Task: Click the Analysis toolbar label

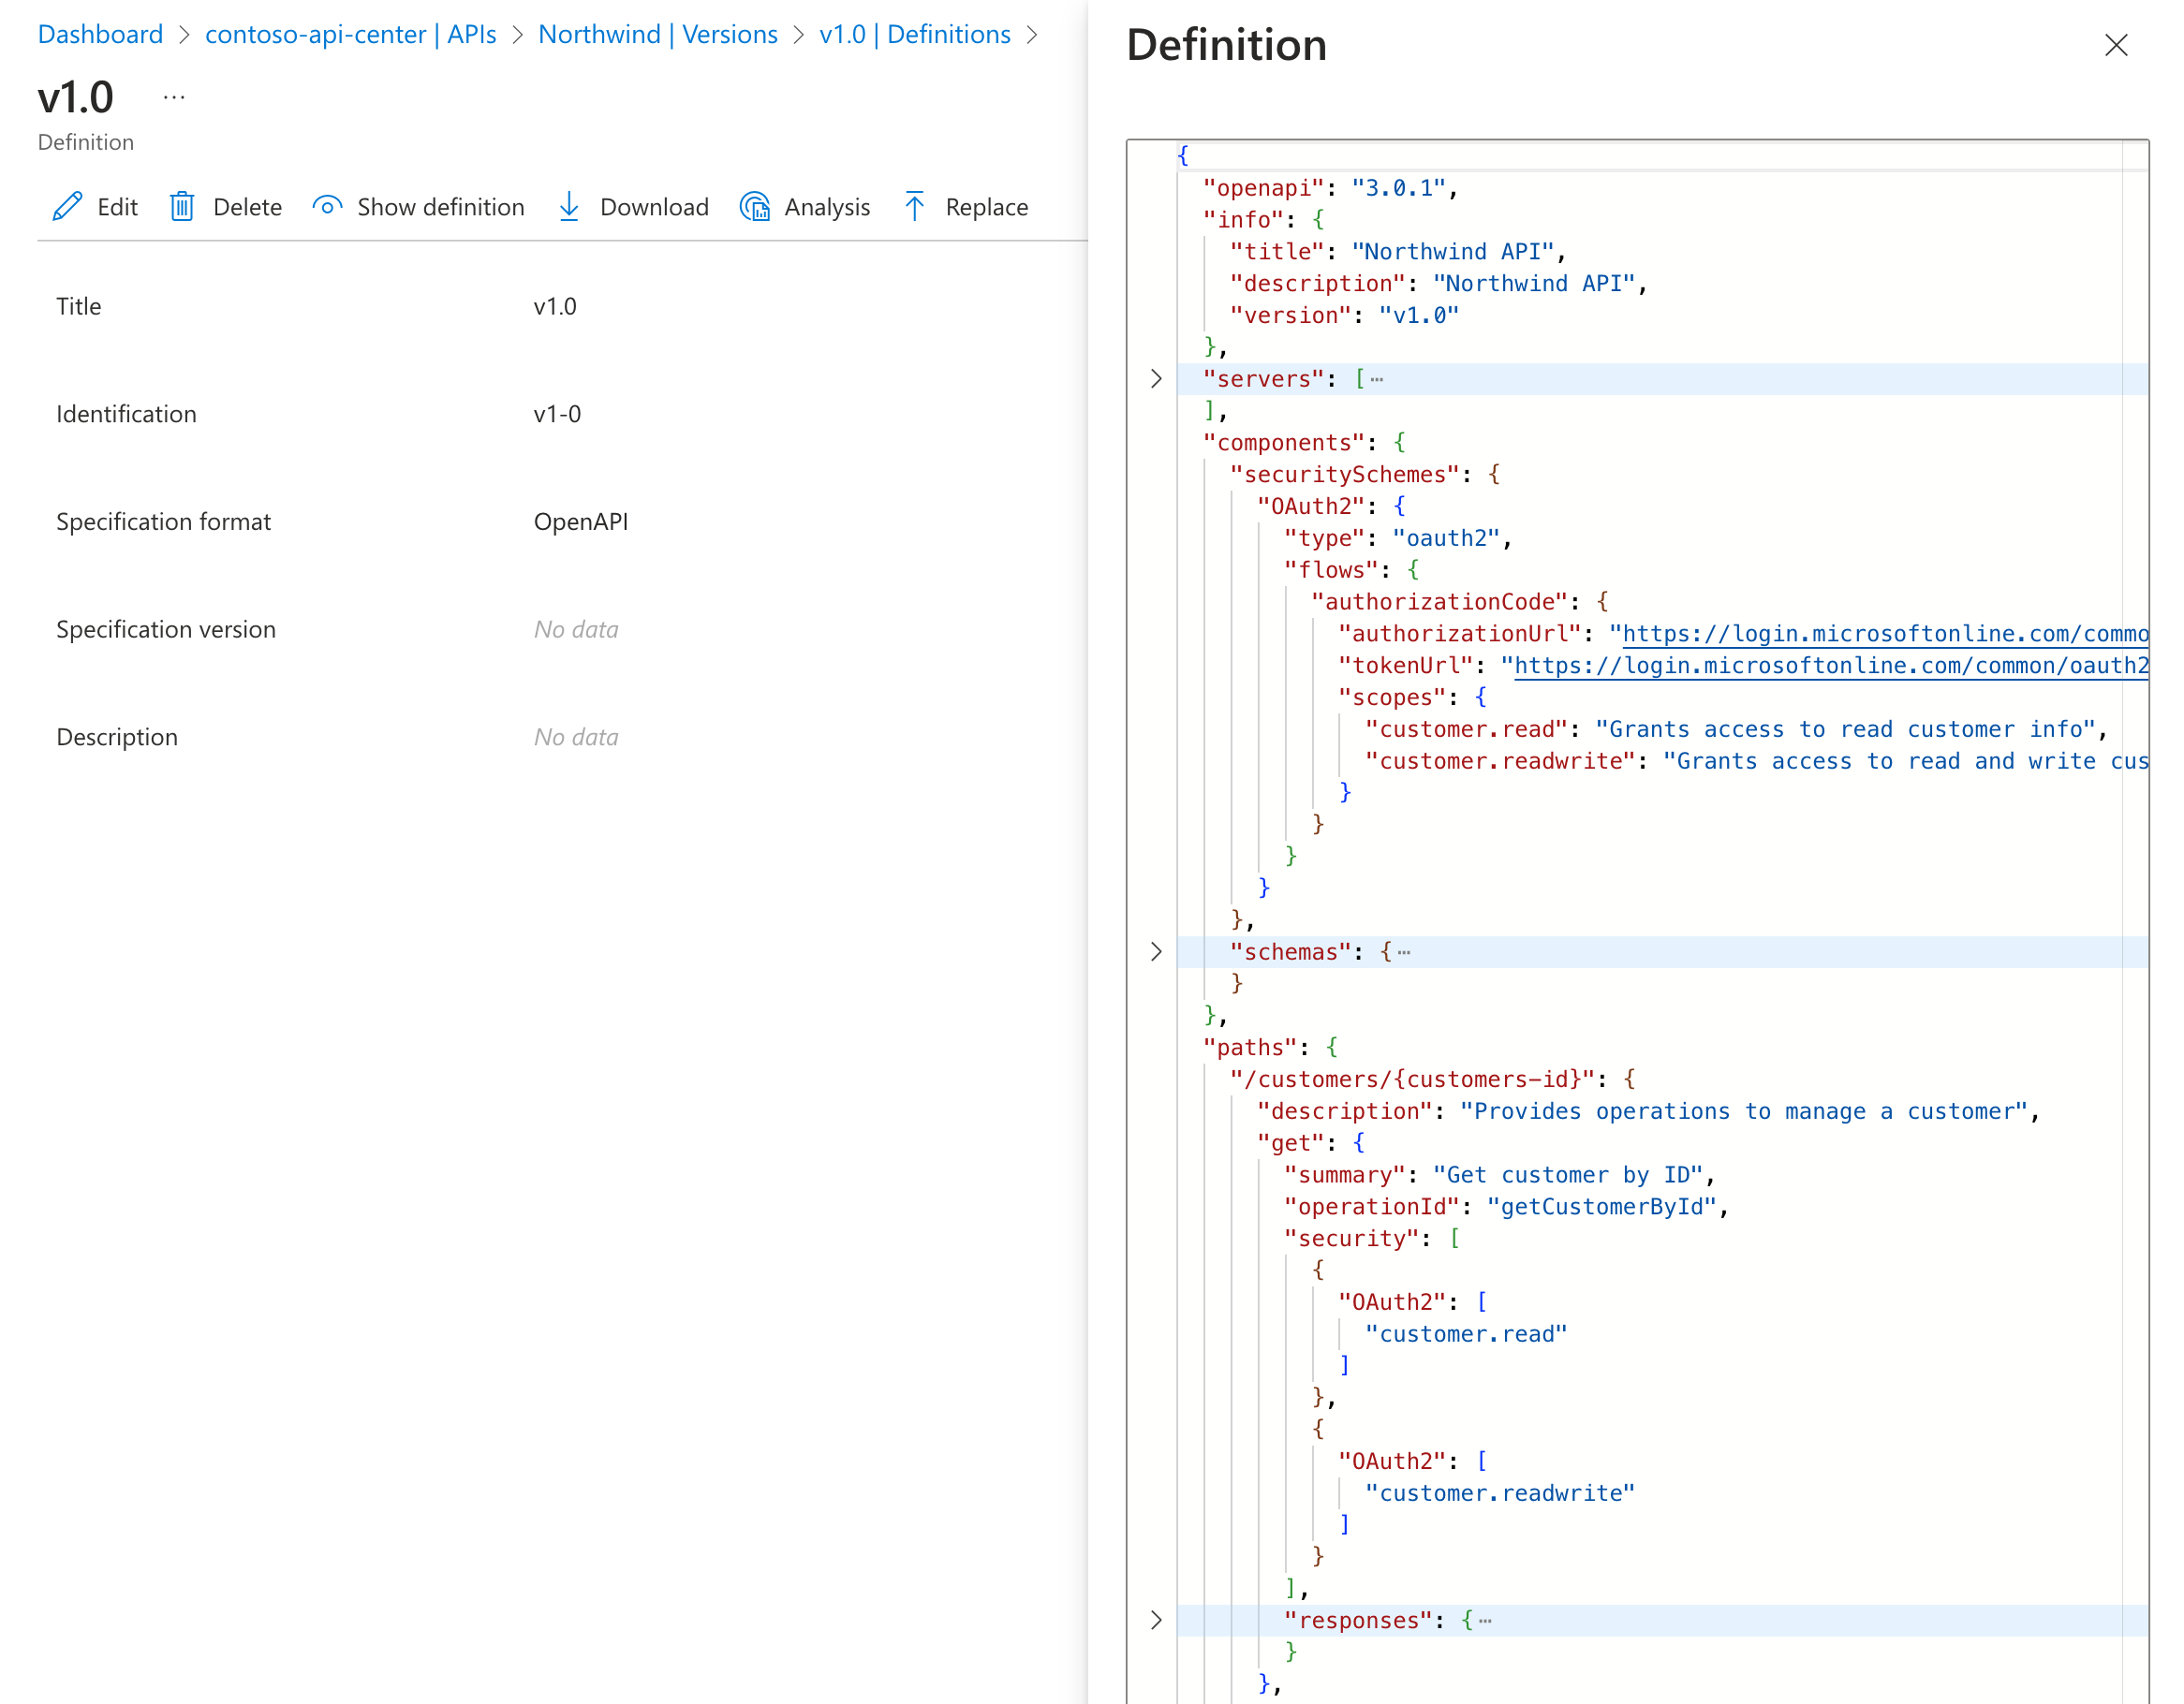Action: [x=827, y=207]
